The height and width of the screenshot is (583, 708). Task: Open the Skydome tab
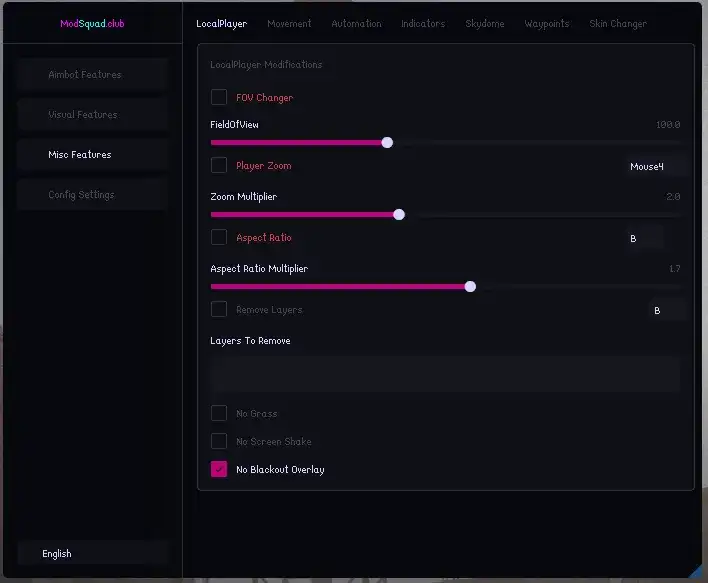pyautogui.click(x=485, y=23)
